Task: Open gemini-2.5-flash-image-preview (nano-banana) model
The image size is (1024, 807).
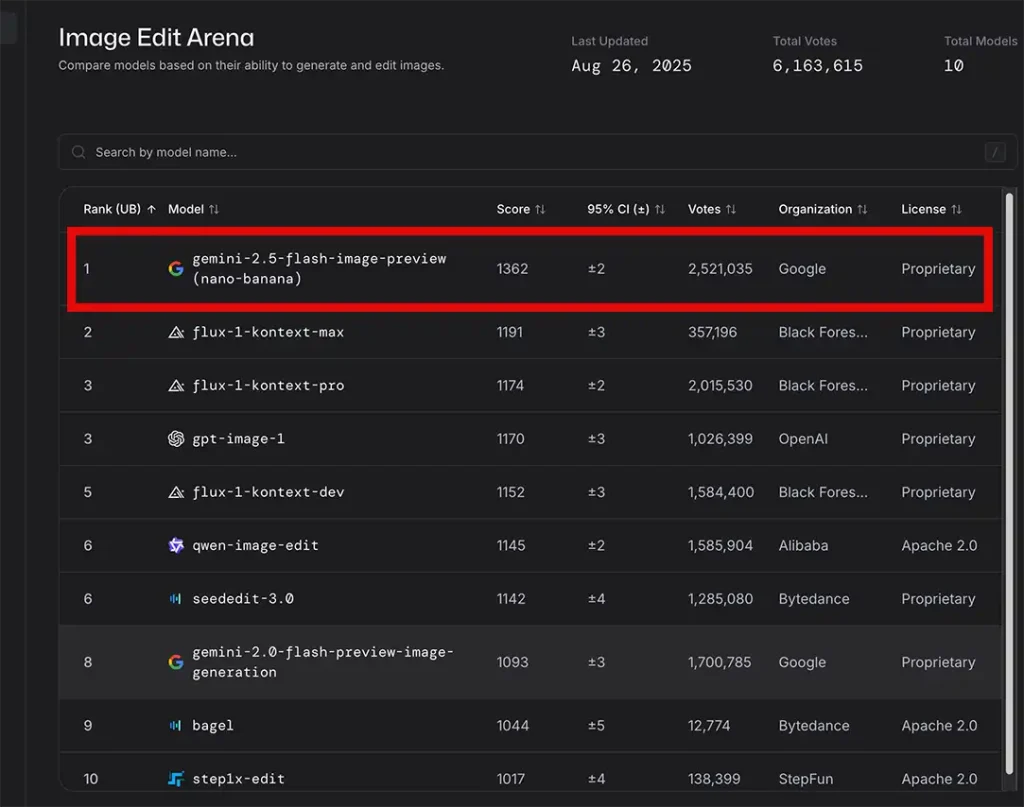Action: tap(319, 268)
